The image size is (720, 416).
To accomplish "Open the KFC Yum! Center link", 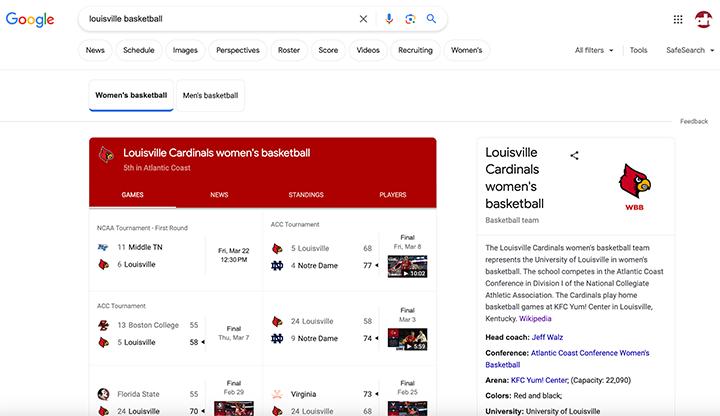I will tap(540, 380).
